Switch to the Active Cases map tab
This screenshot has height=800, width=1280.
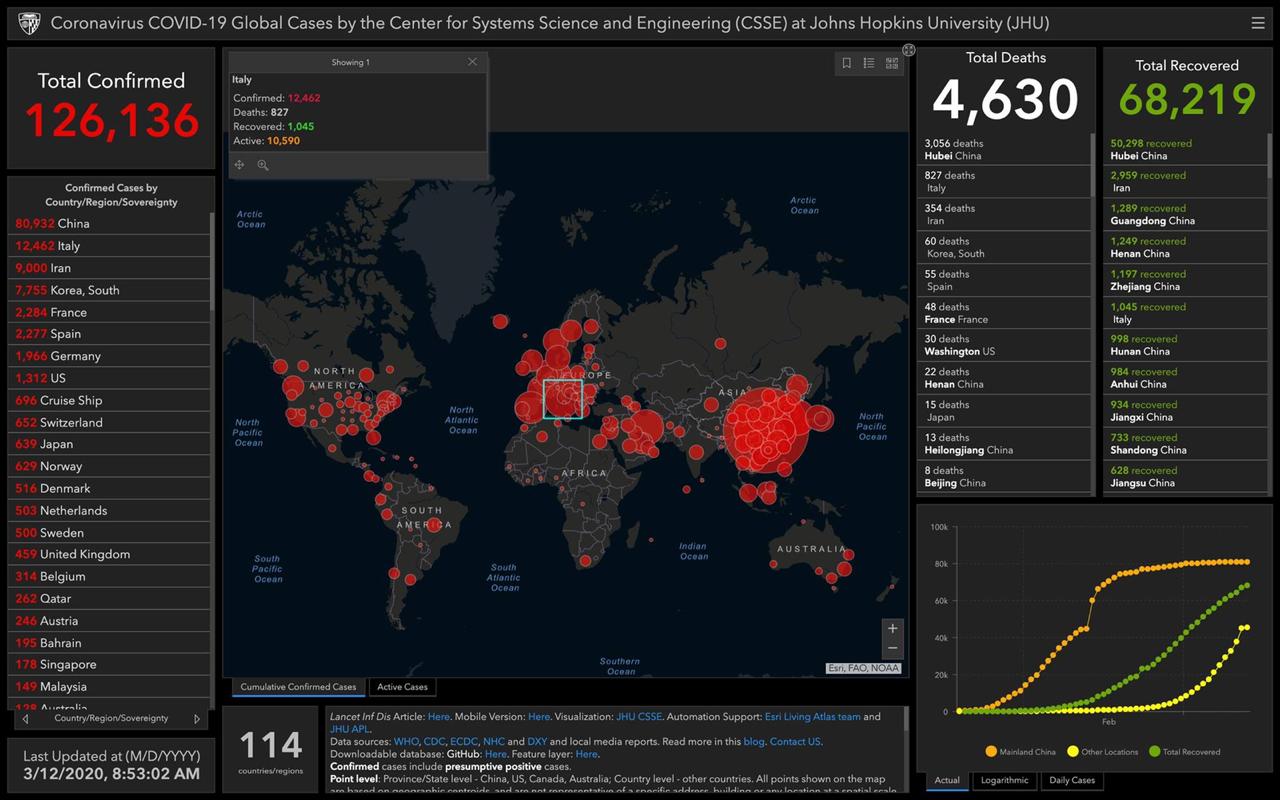[402, 687]
